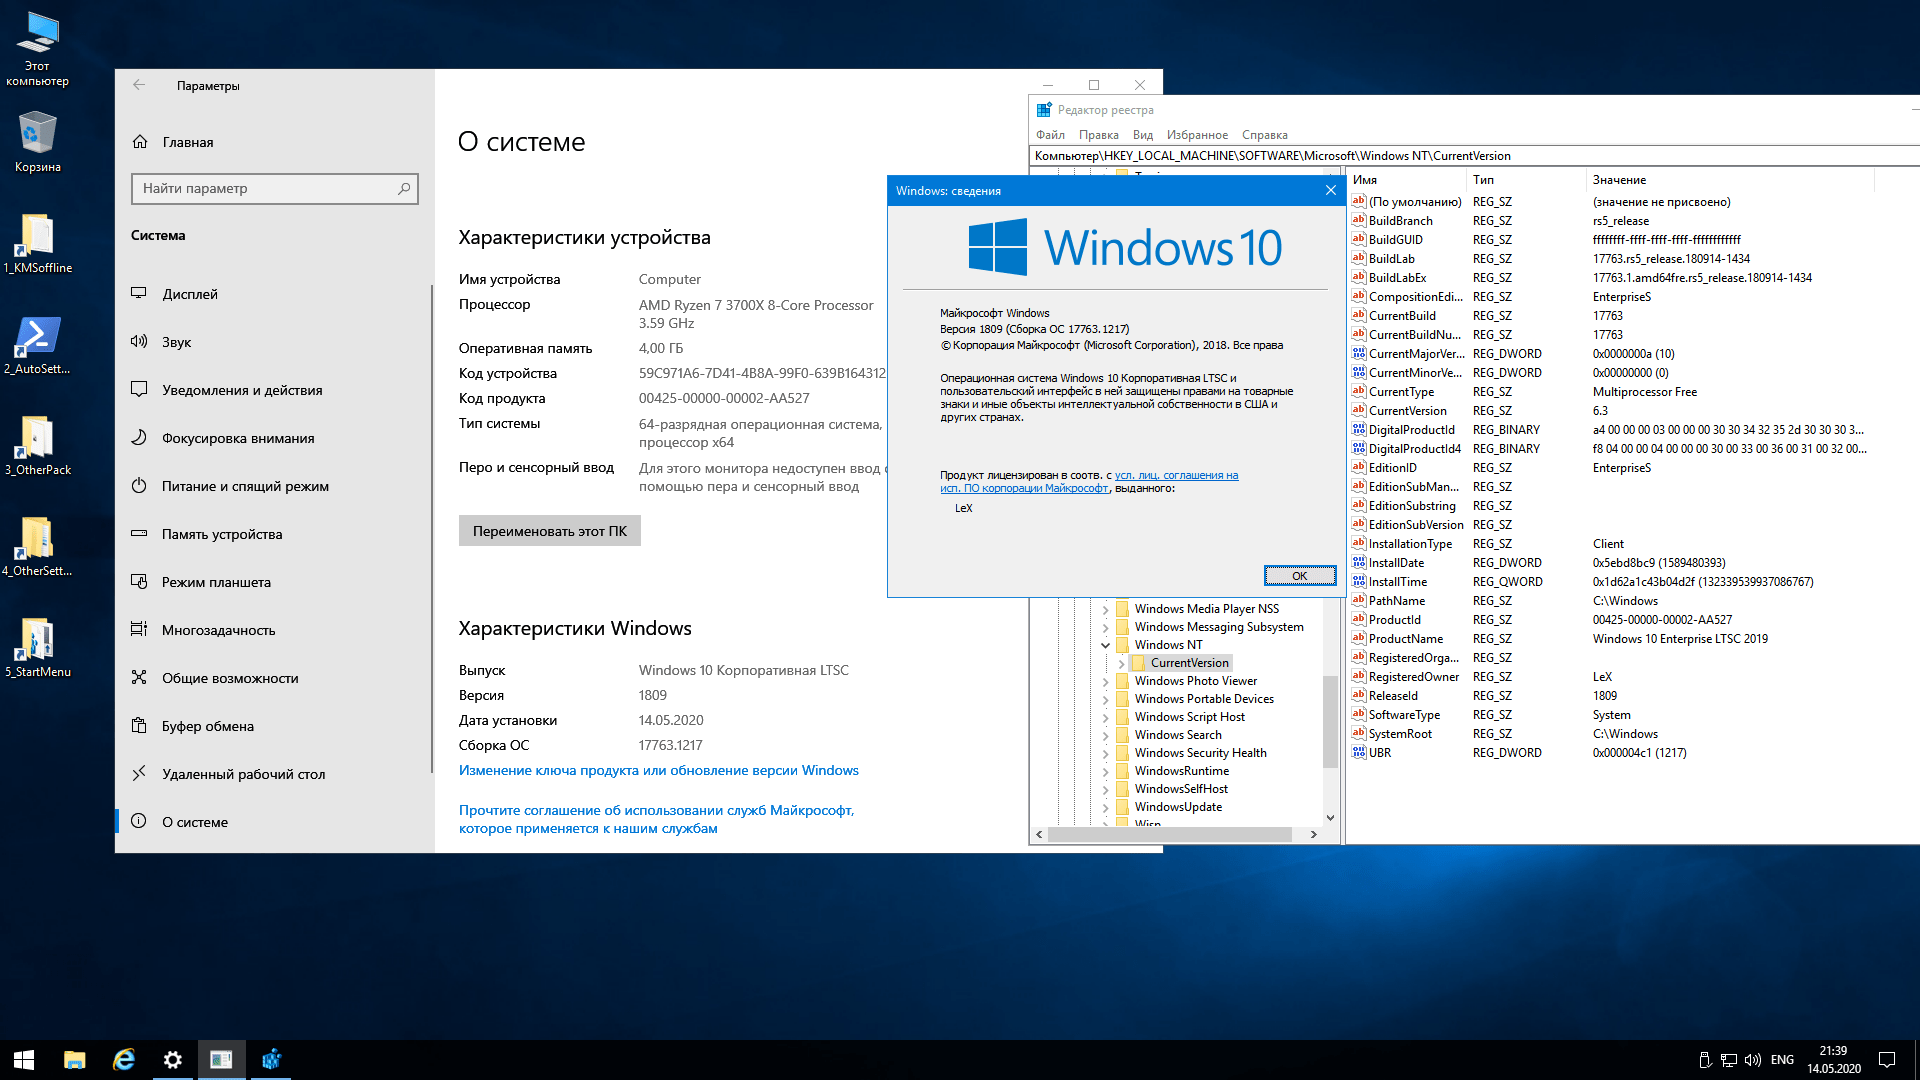Select the 5_StartMenu desktop shortcut
Screen dimensions: 1920x1080
(37, 647)
